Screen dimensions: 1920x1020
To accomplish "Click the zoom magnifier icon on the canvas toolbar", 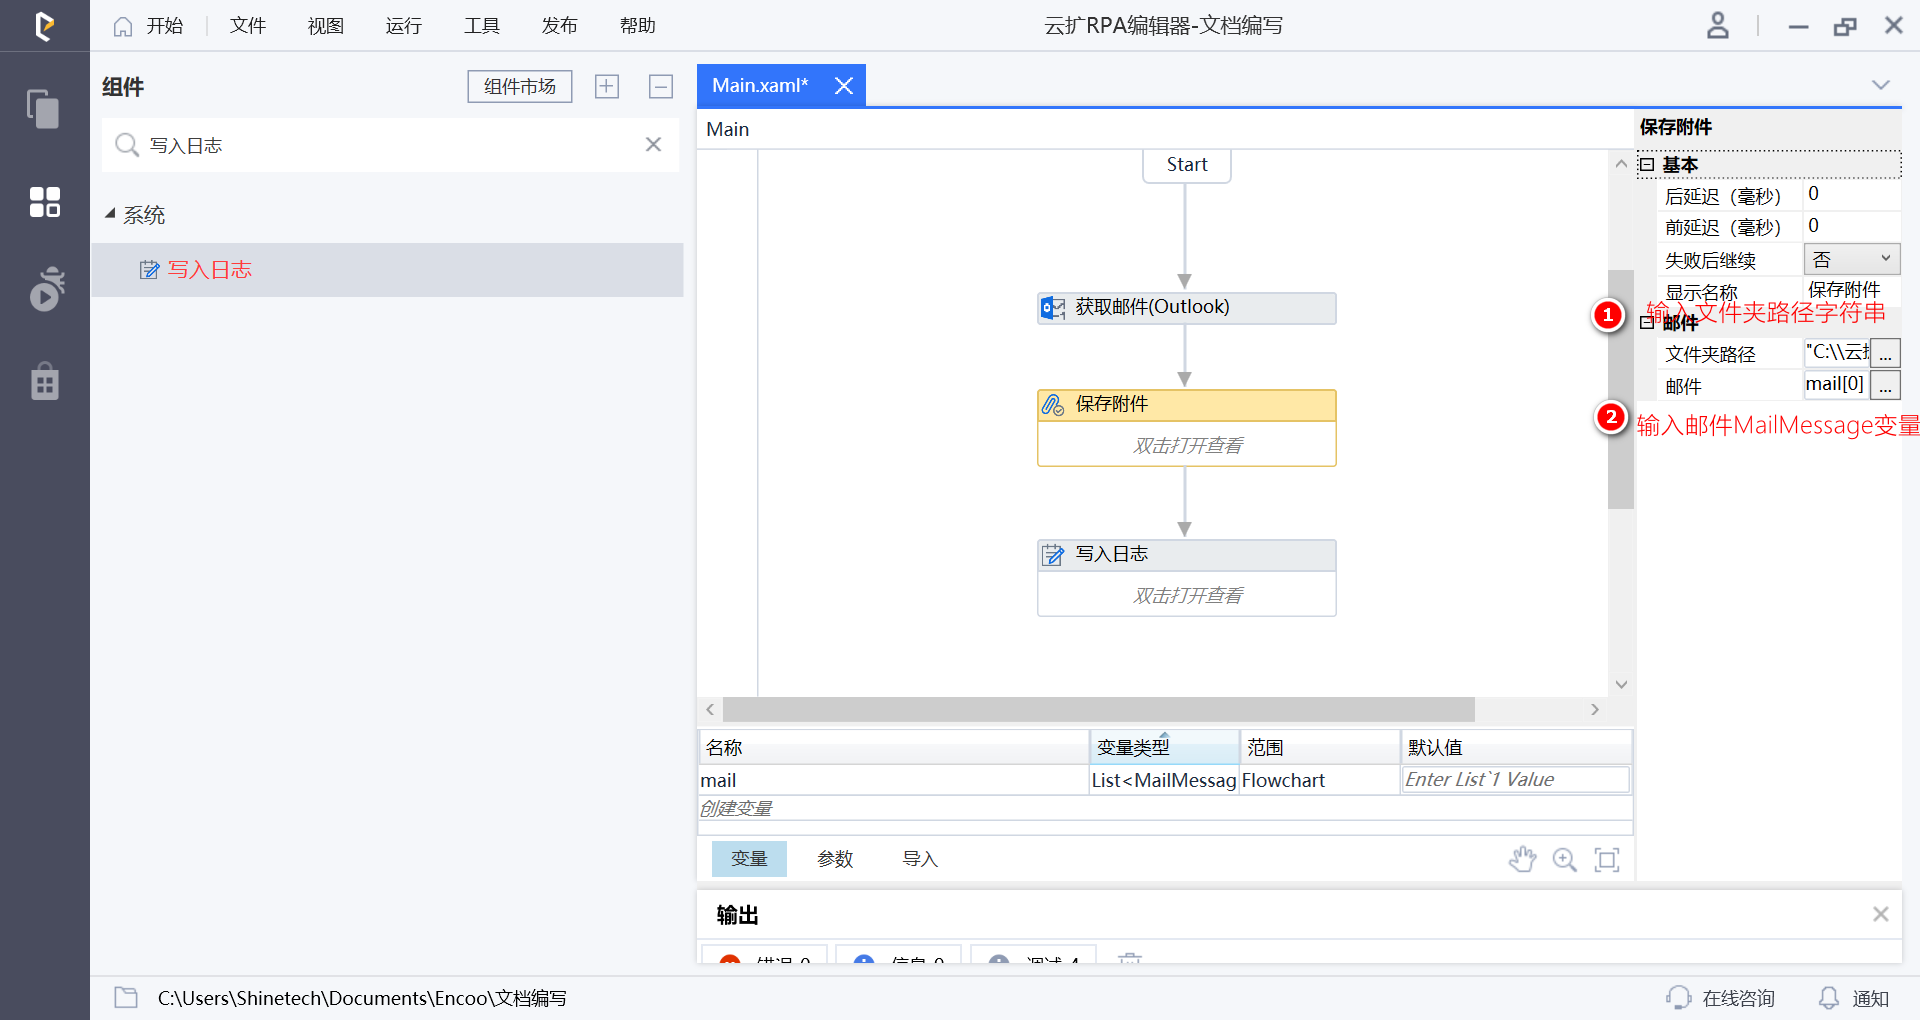I will [1565, 859].
